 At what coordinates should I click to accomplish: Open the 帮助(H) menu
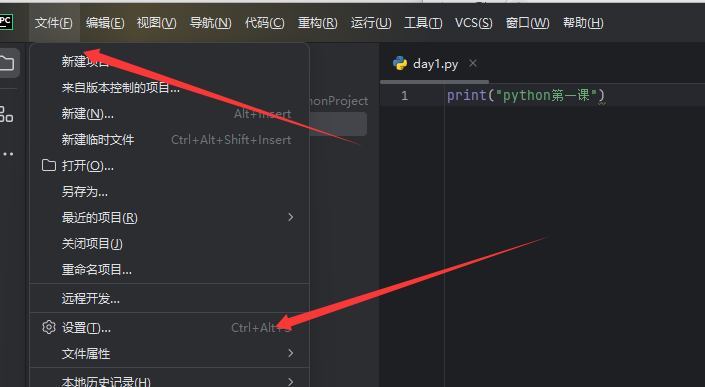pos(583,23)
